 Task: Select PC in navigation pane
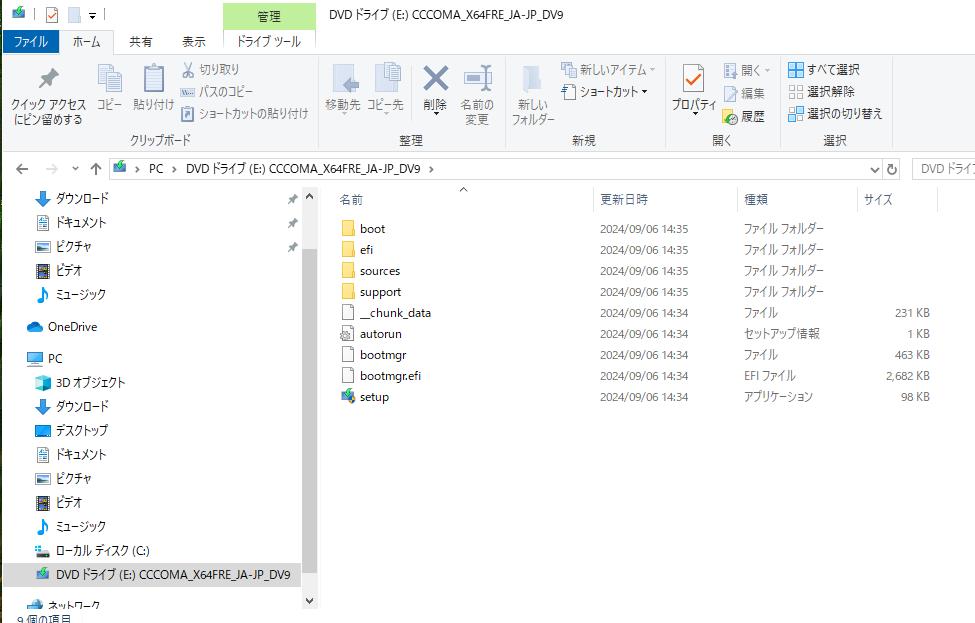pos(55,359)
